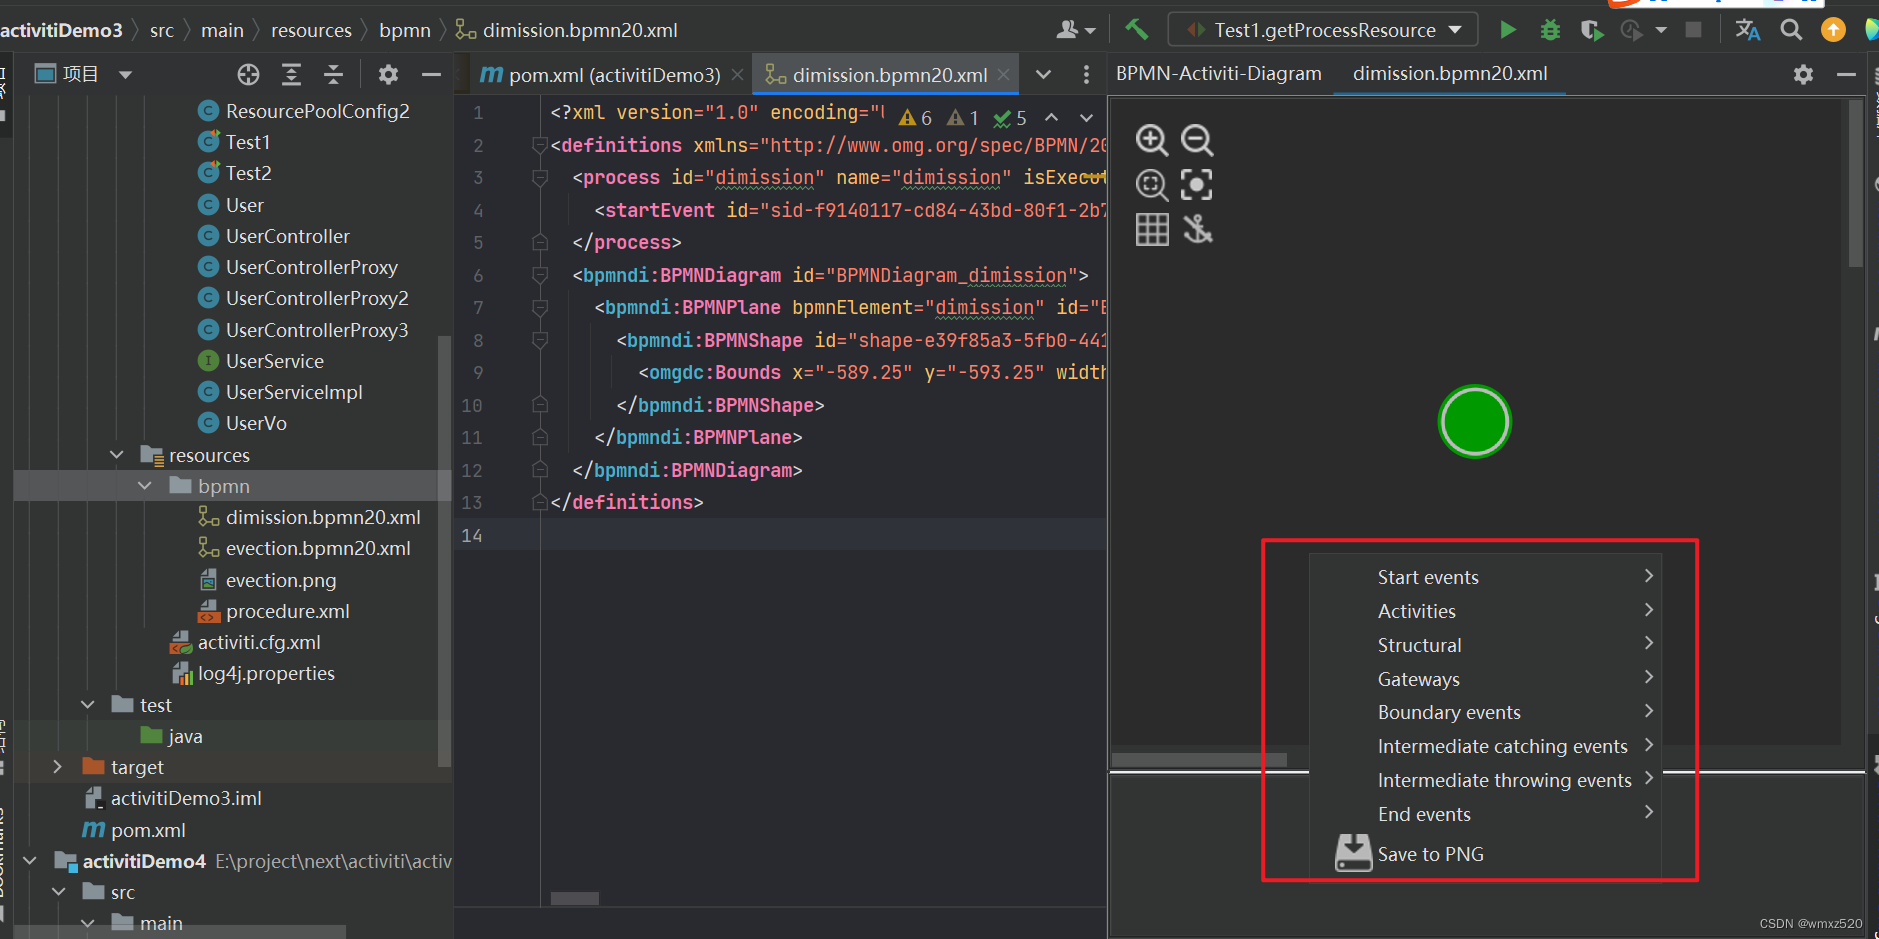Toggle grid display in diagram
Image resolution: width=1879 pixels, height=939 pixels.
1152,230
